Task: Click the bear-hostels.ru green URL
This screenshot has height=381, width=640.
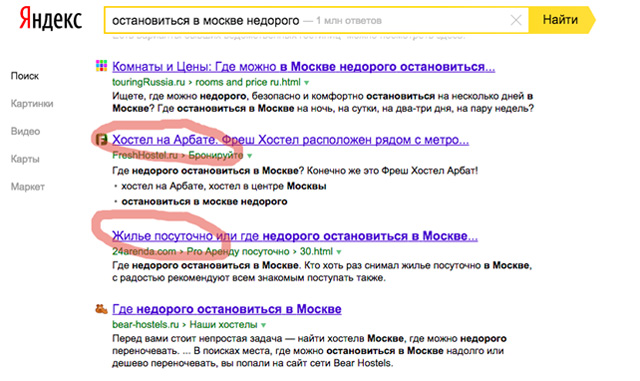Action: tap(145, 325)
